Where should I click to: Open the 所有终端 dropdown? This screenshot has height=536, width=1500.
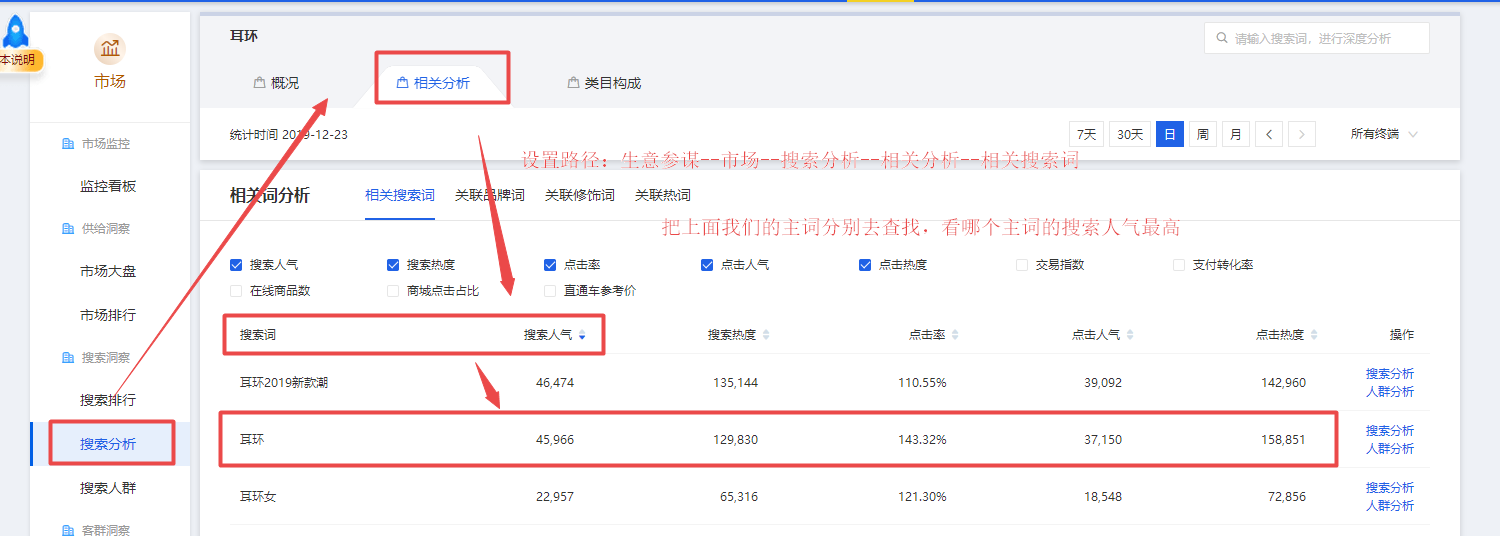pyautogui.click(x=1384, y=134)
